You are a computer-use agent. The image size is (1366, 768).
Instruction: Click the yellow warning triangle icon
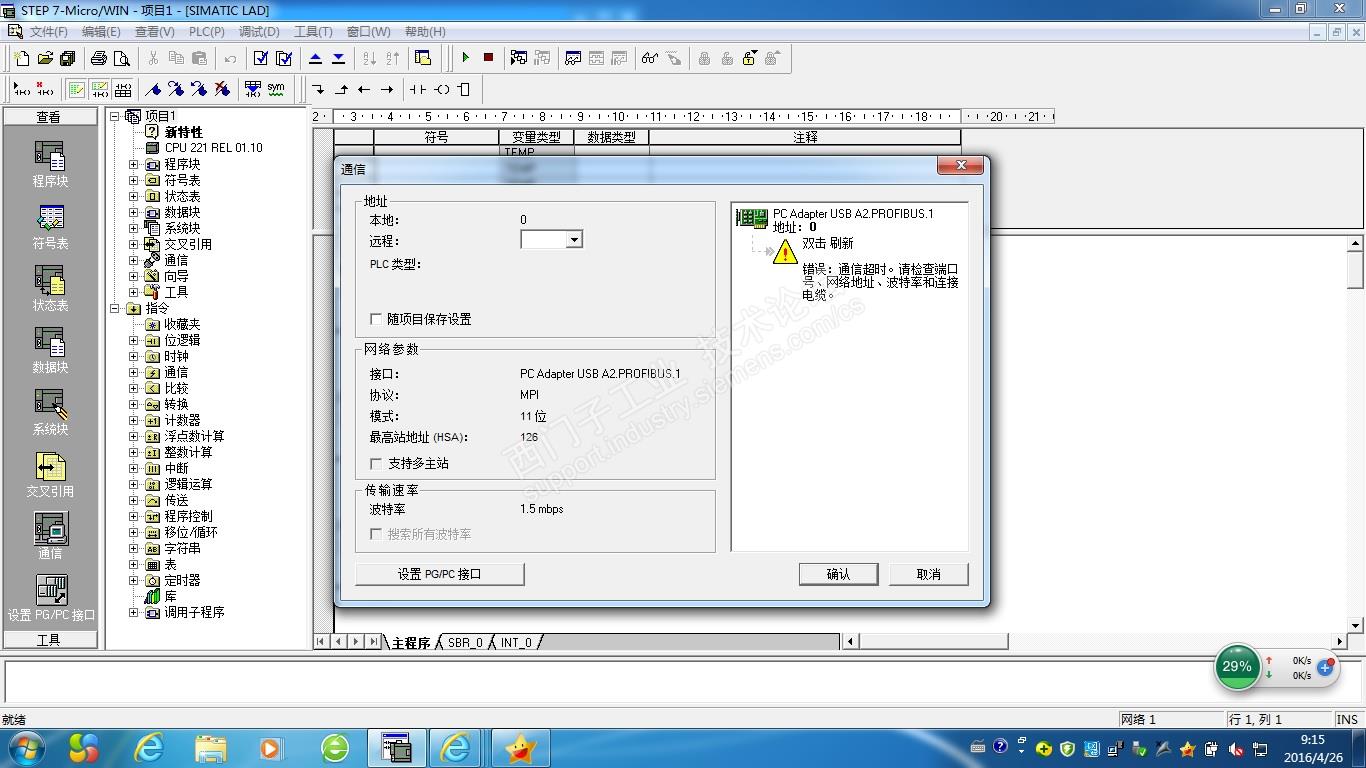785,251
